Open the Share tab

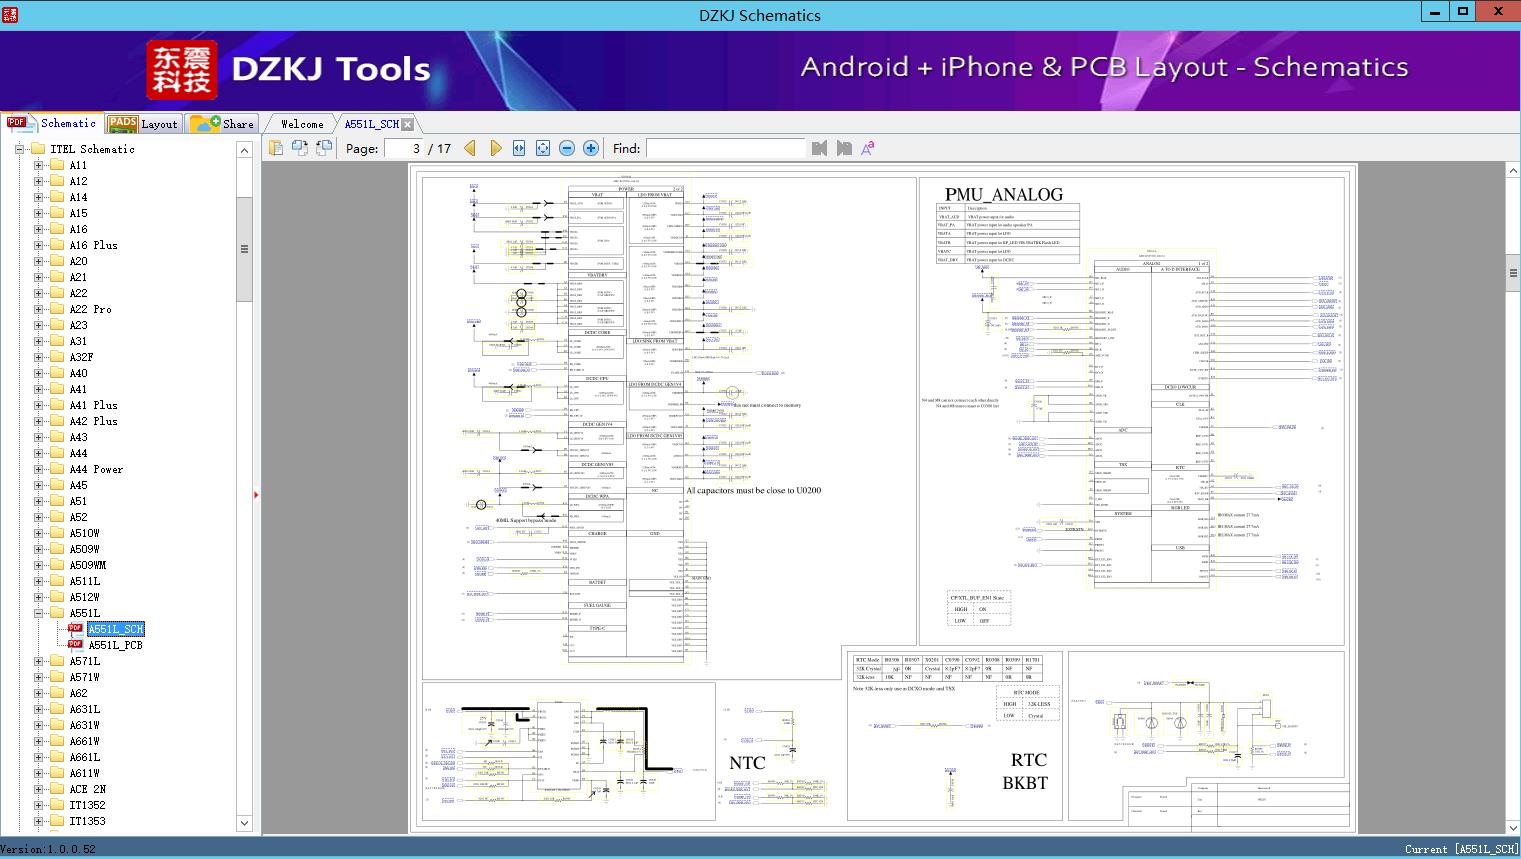tap(223, 124)
